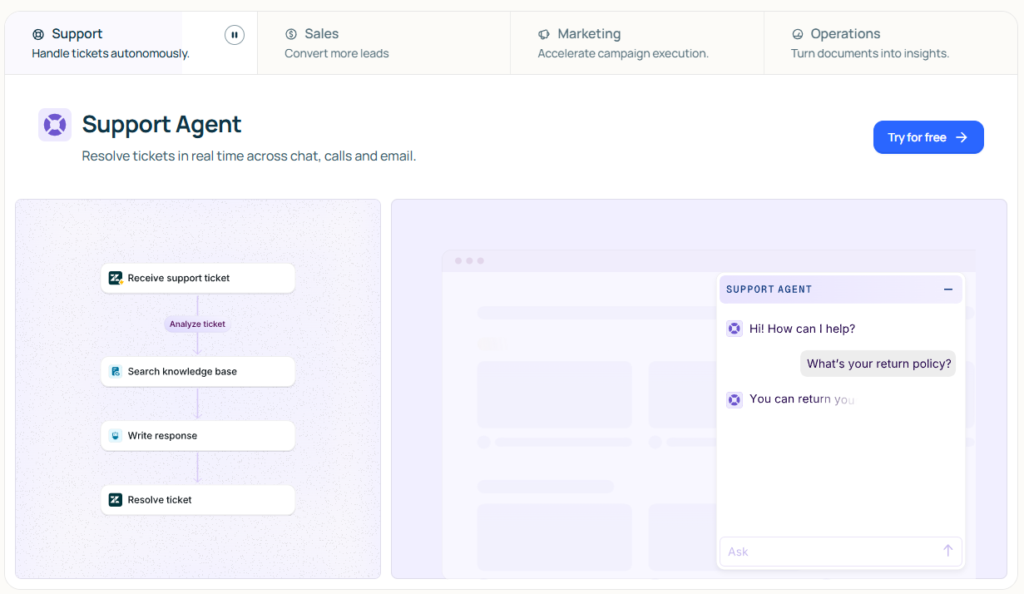This screenshot has height=594, width=1024.
Task: Click the send arrow in the chat input
Action: pyautogui.click(x=947, y=550)
